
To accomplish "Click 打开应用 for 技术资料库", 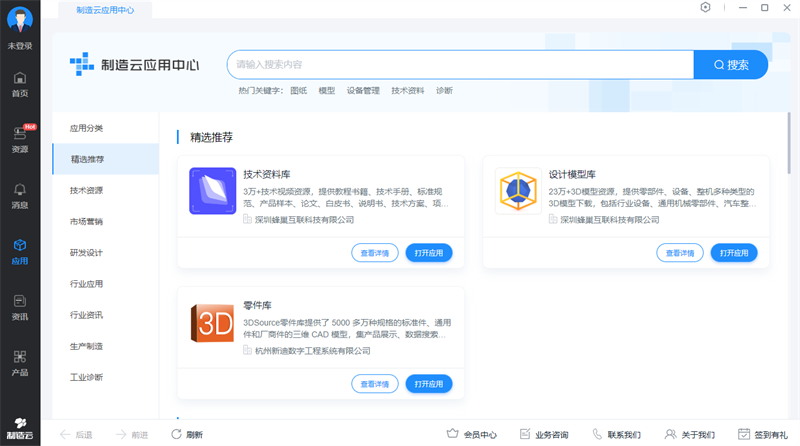I will tap(429, 253).
